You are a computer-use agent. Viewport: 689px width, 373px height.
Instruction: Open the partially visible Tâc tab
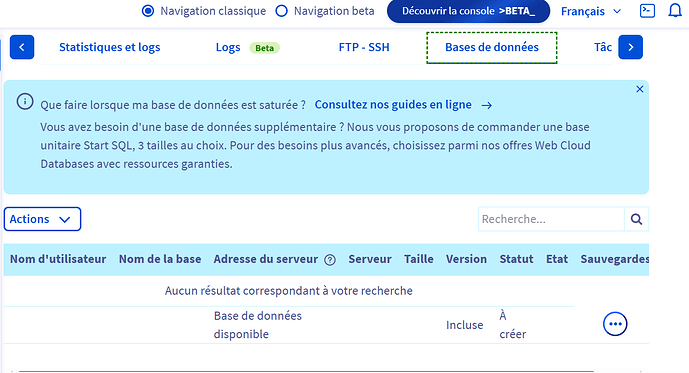603,47
